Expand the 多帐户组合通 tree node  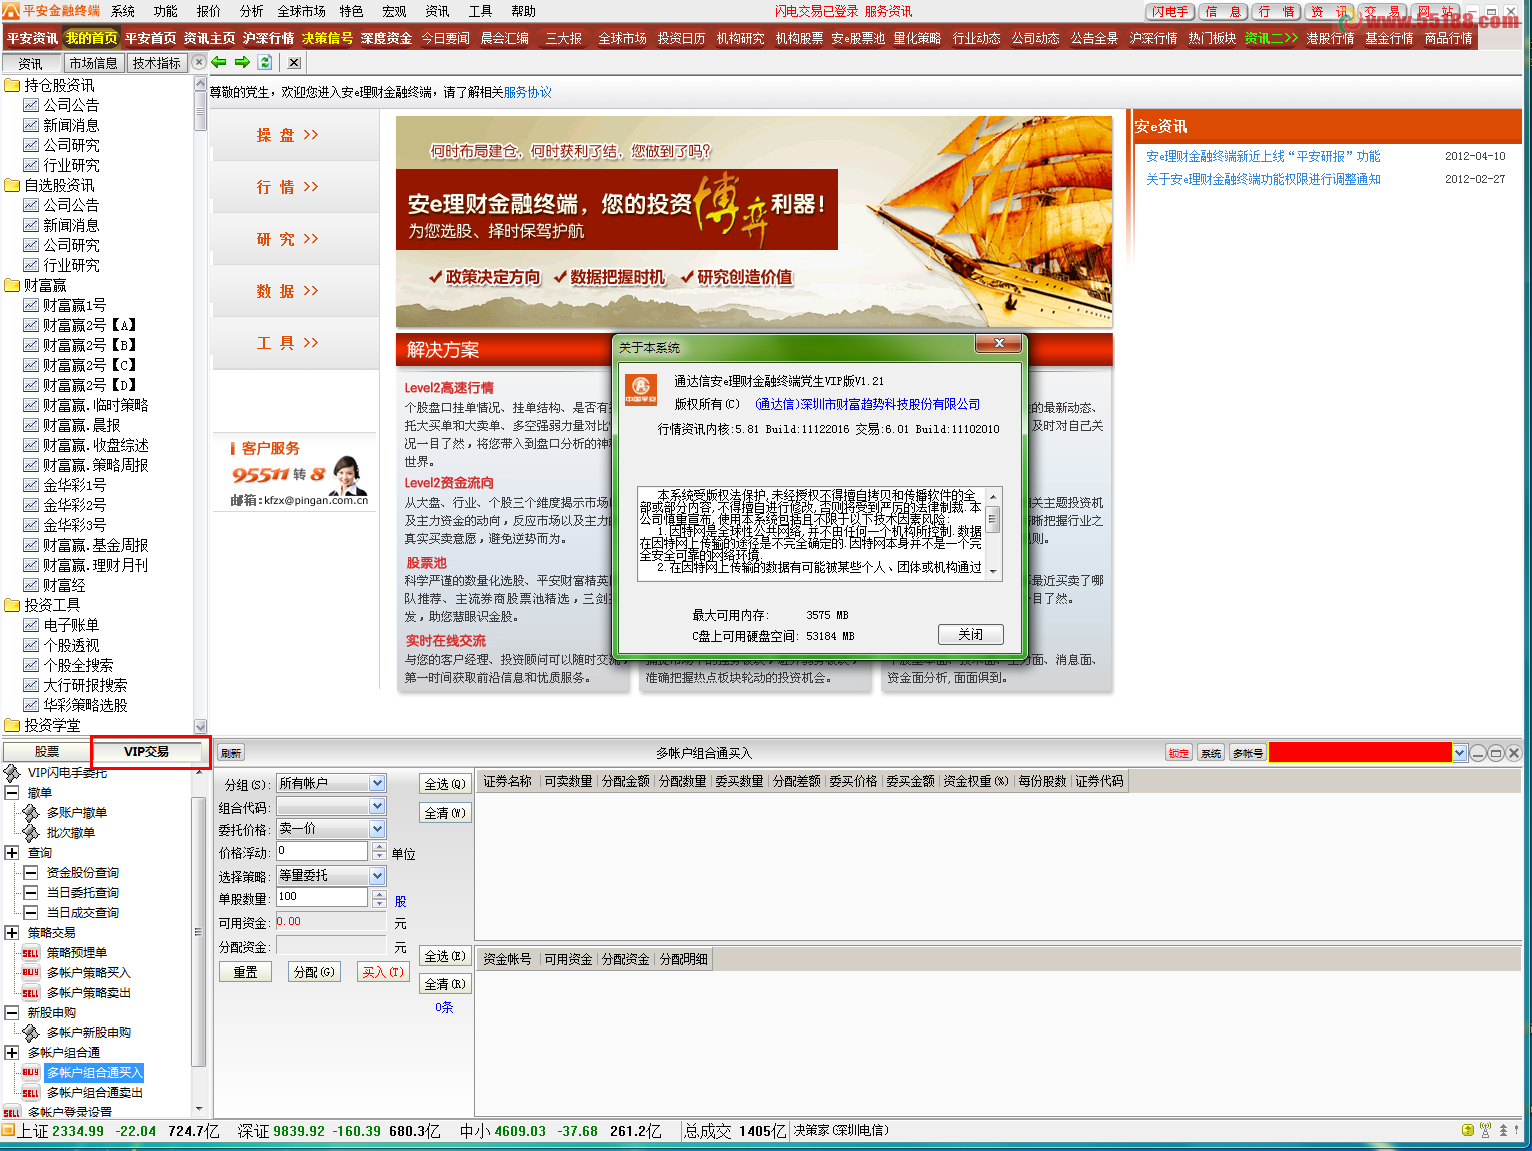point(12,1053)
